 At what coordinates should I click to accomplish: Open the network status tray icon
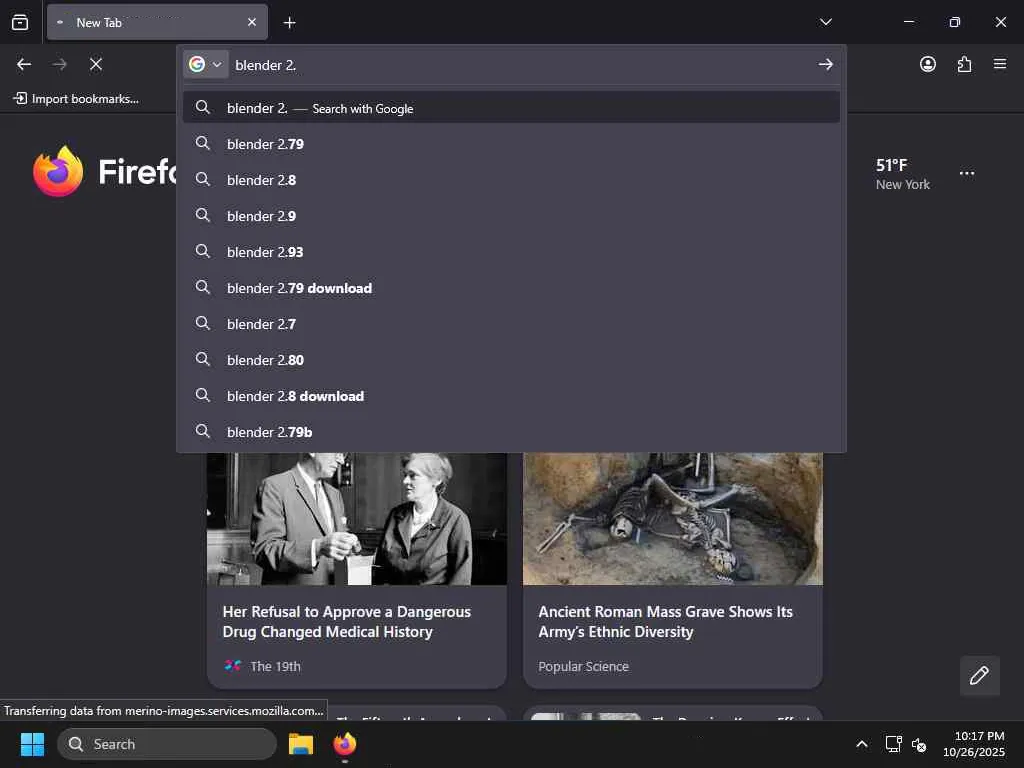[x=893, y=744]
